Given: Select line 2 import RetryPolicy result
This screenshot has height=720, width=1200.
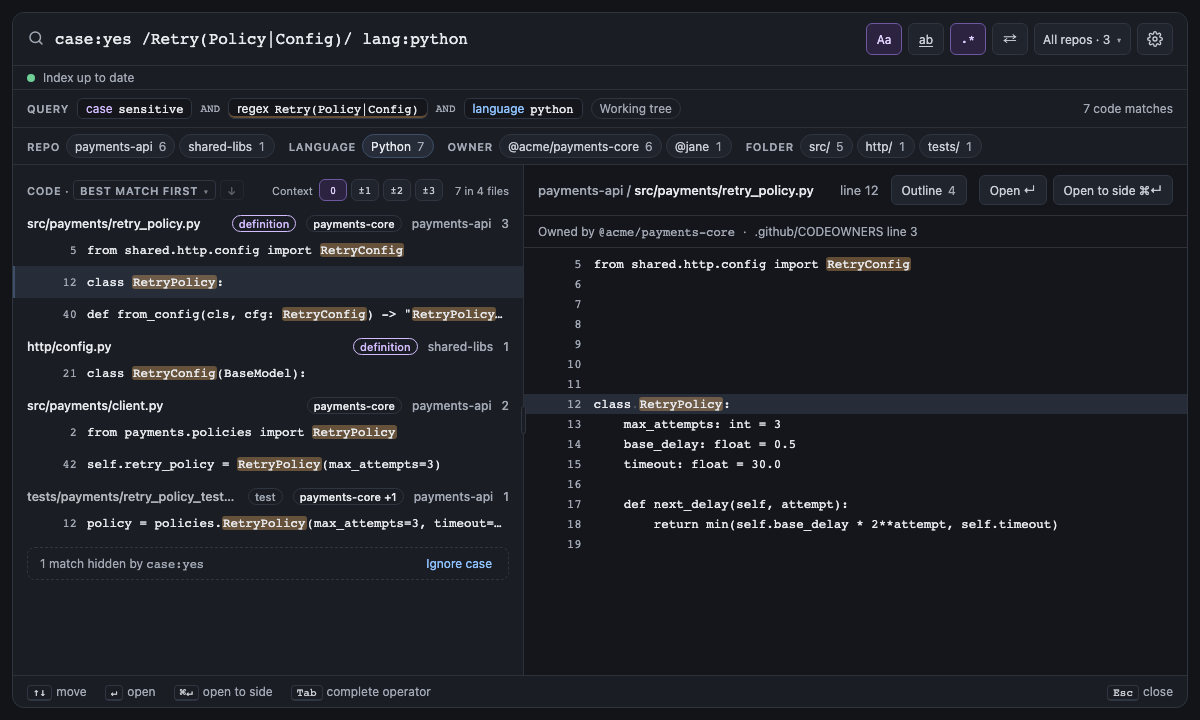Looking at the screenshot, I should pyautogui.click(x=268, y=432).
